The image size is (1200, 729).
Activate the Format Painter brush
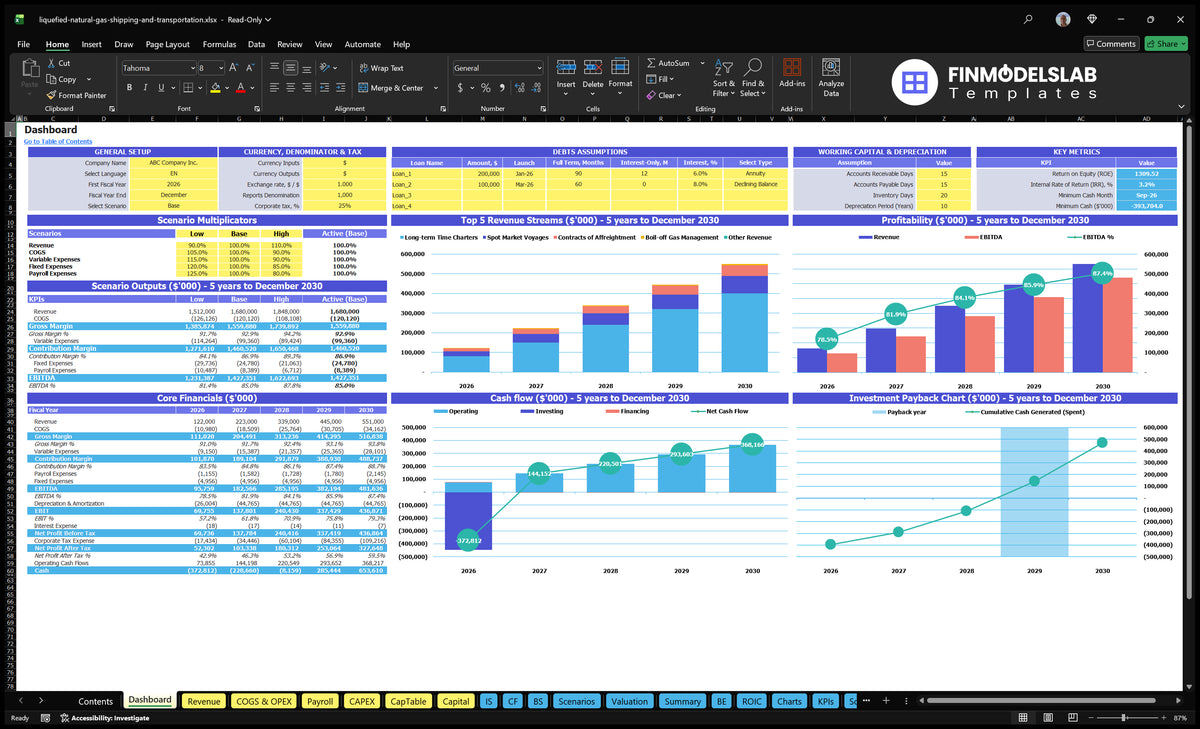[51, 95]
